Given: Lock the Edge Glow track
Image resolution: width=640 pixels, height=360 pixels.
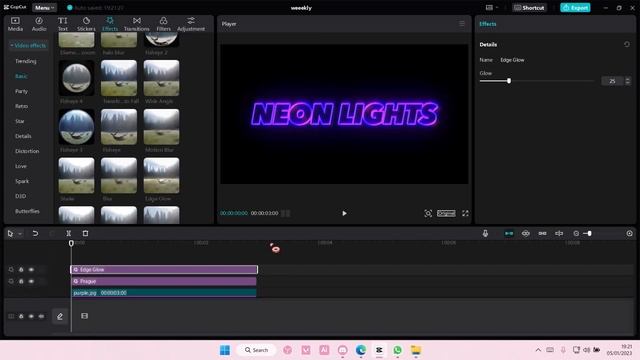Looking at the screenshot, I should (x=21, y=269).
